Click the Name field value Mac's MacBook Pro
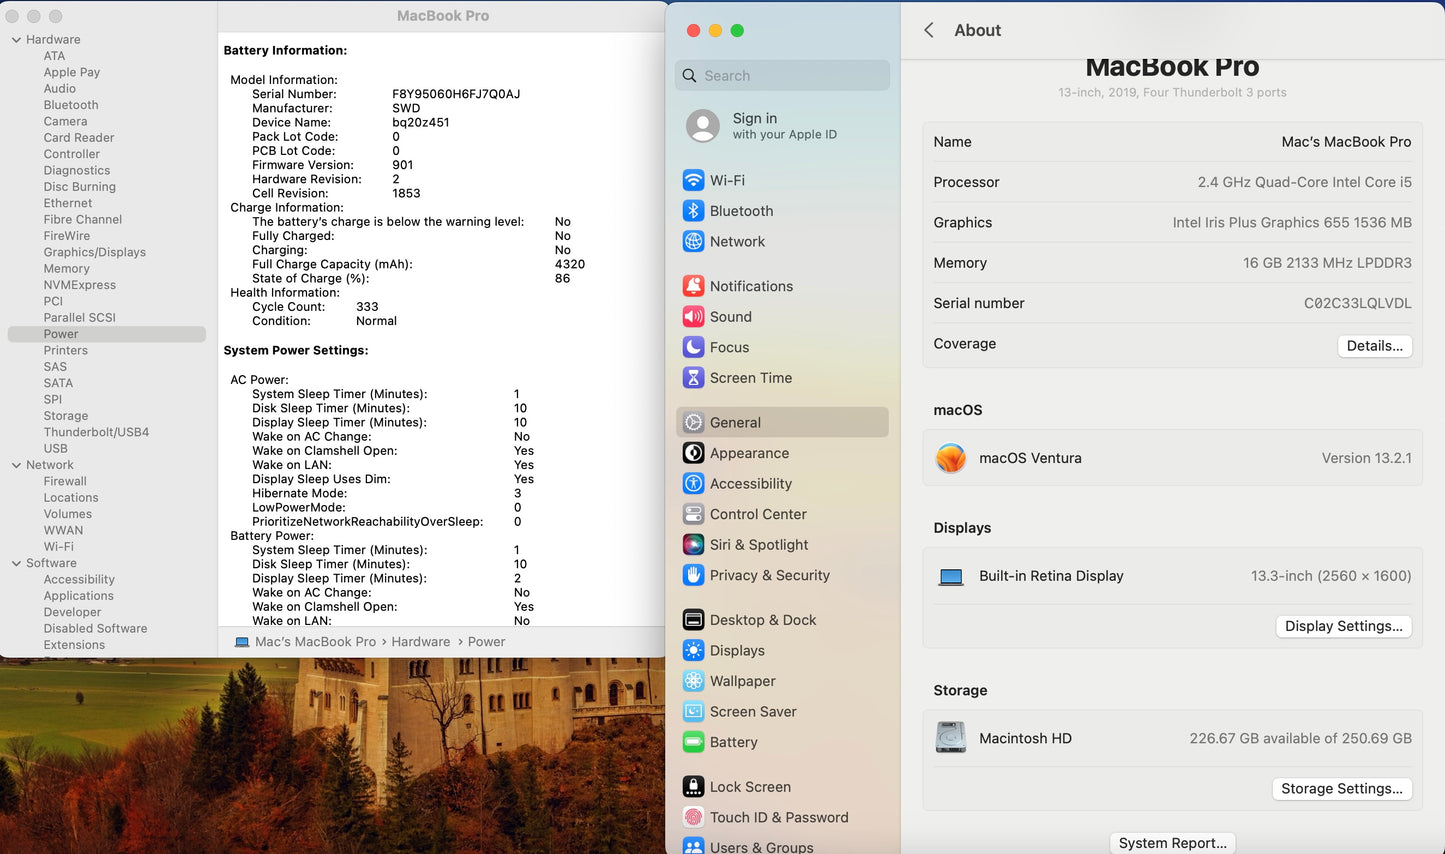The height and width of the screenshot is (854, 1445). (1346, 142)
